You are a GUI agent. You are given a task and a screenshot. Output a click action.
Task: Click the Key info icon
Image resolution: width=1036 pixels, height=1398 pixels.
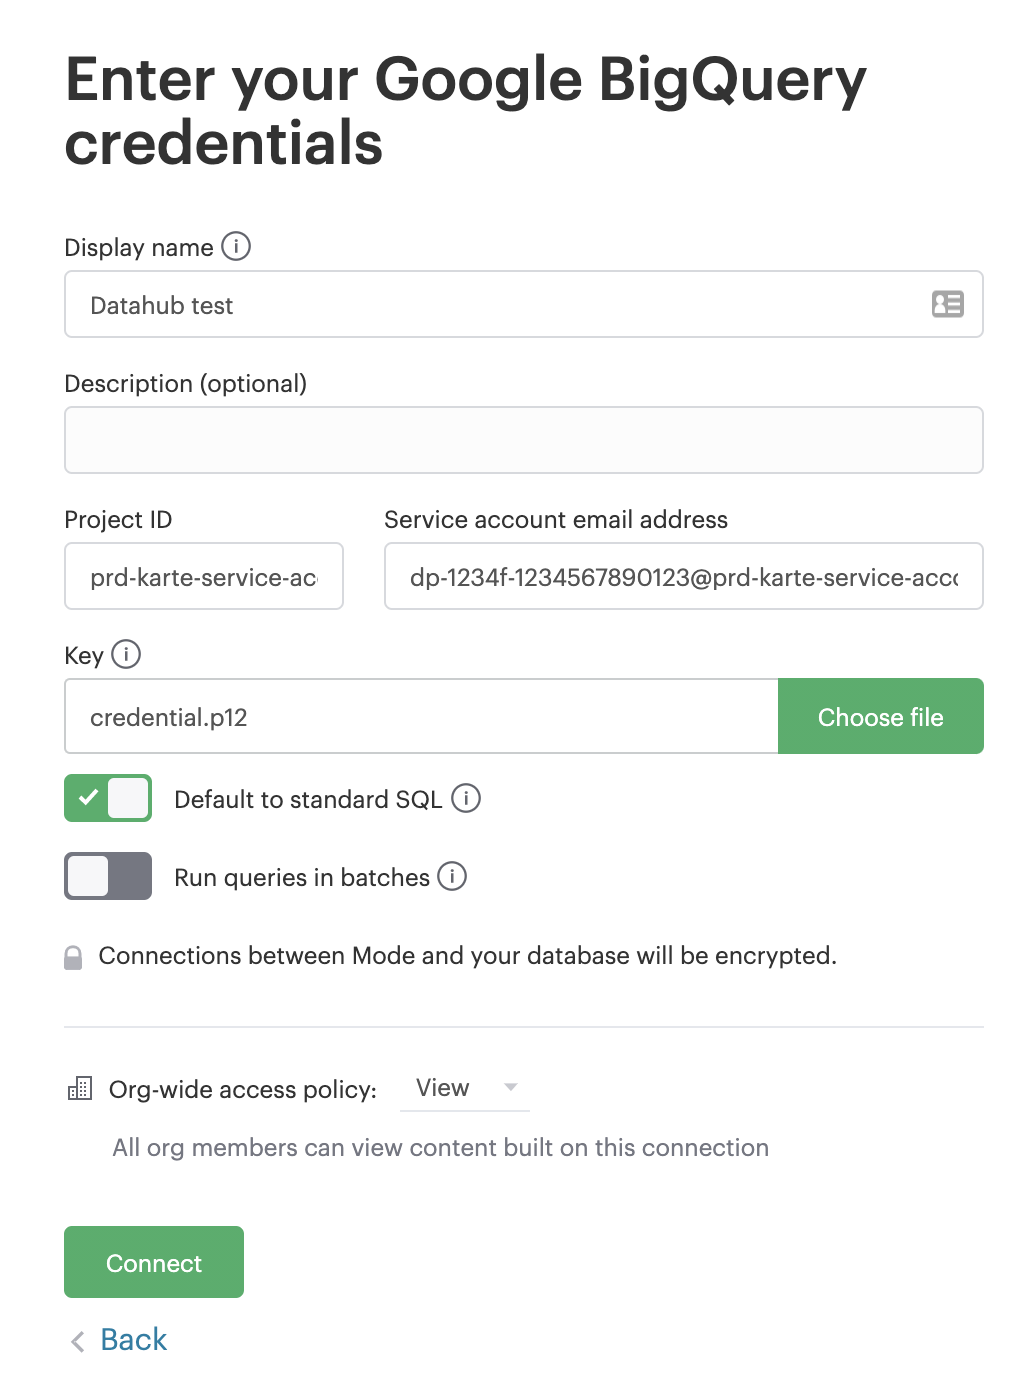pyautogui.click(x=126, y=654)
